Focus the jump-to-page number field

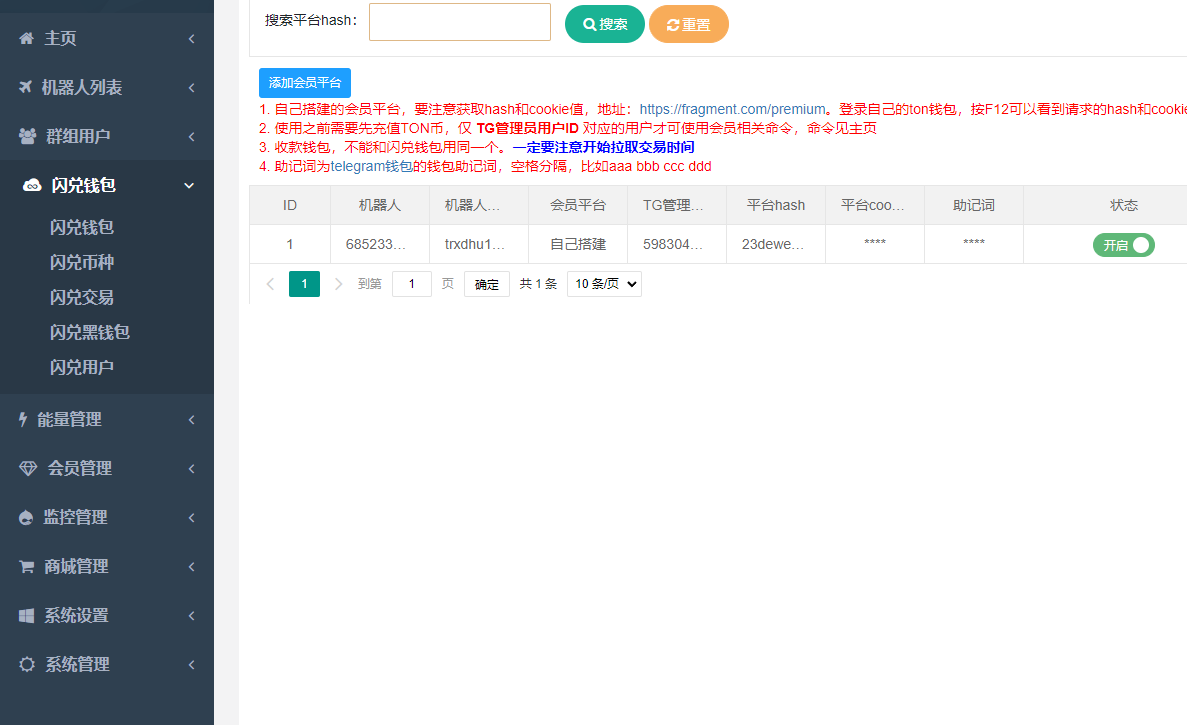[x=412, y=284]
